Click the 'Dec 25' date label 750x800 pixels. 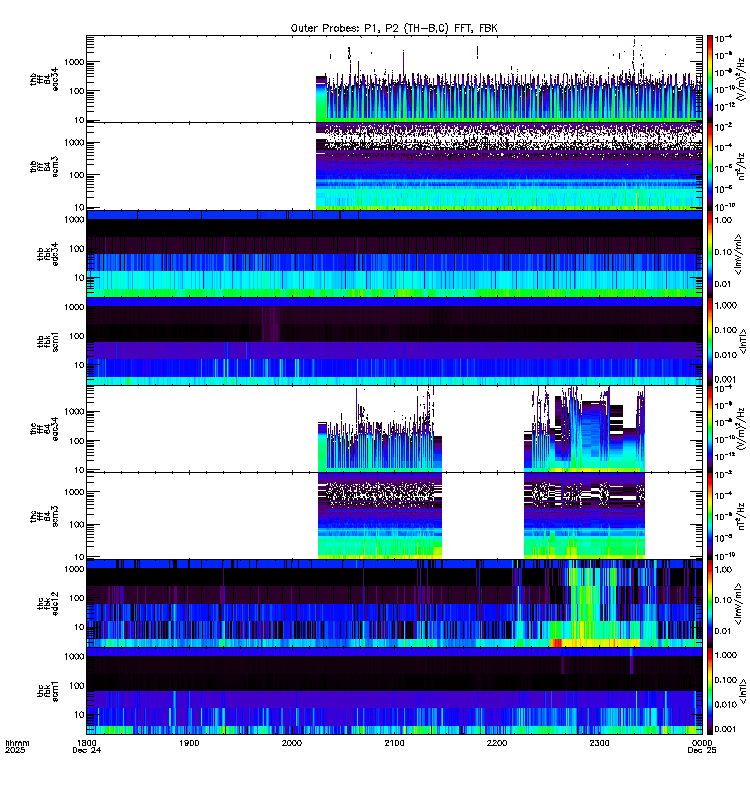(x=702, y=750)
